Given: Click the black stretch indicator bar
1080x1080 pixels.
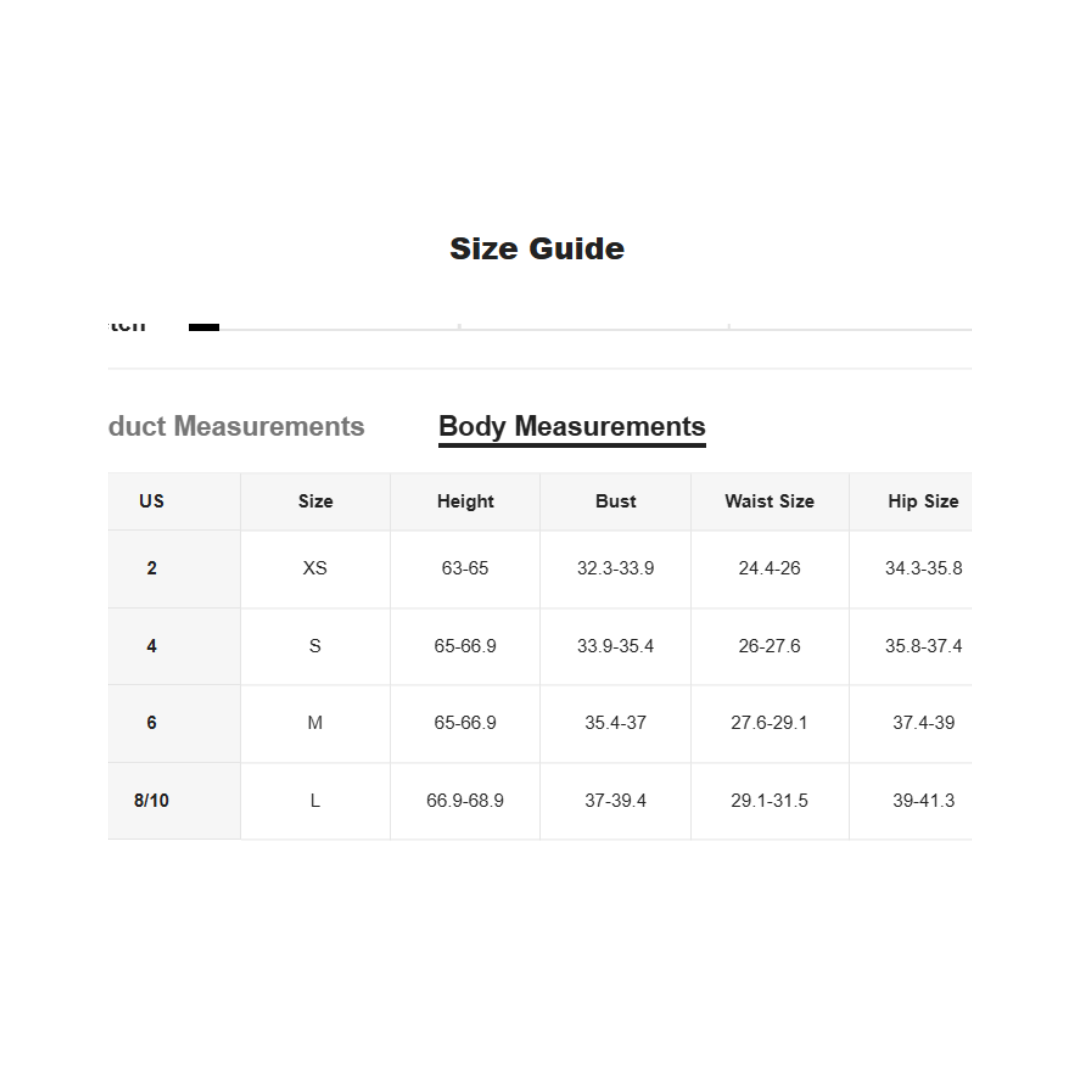Looking at the screenshot, I should tap(204, 326).
